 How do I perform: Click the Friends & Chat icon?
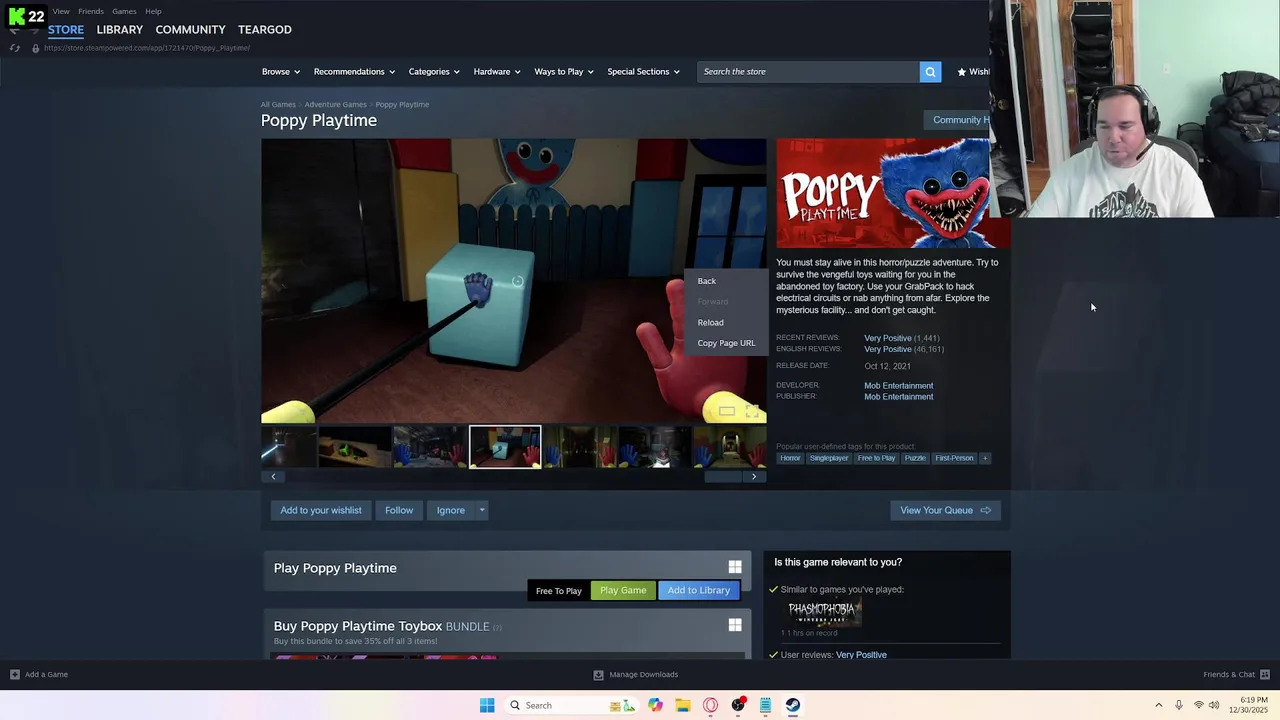coord(1265,674)
